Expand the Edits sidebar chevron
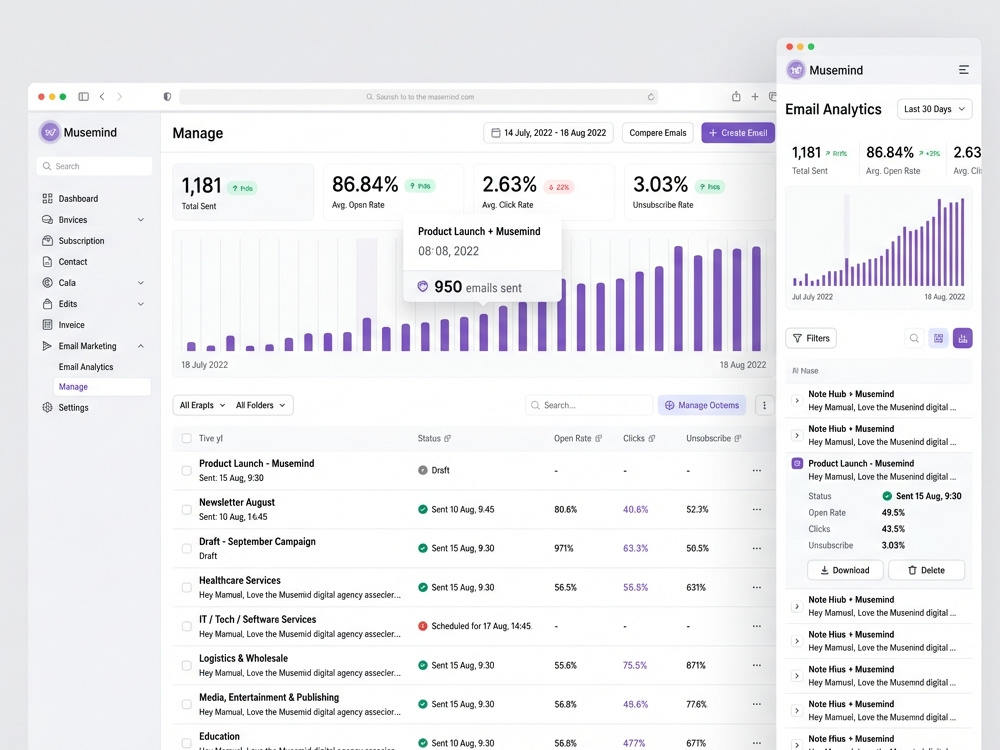This screenshot has width=1000, height=750. [x=140, y=304]
